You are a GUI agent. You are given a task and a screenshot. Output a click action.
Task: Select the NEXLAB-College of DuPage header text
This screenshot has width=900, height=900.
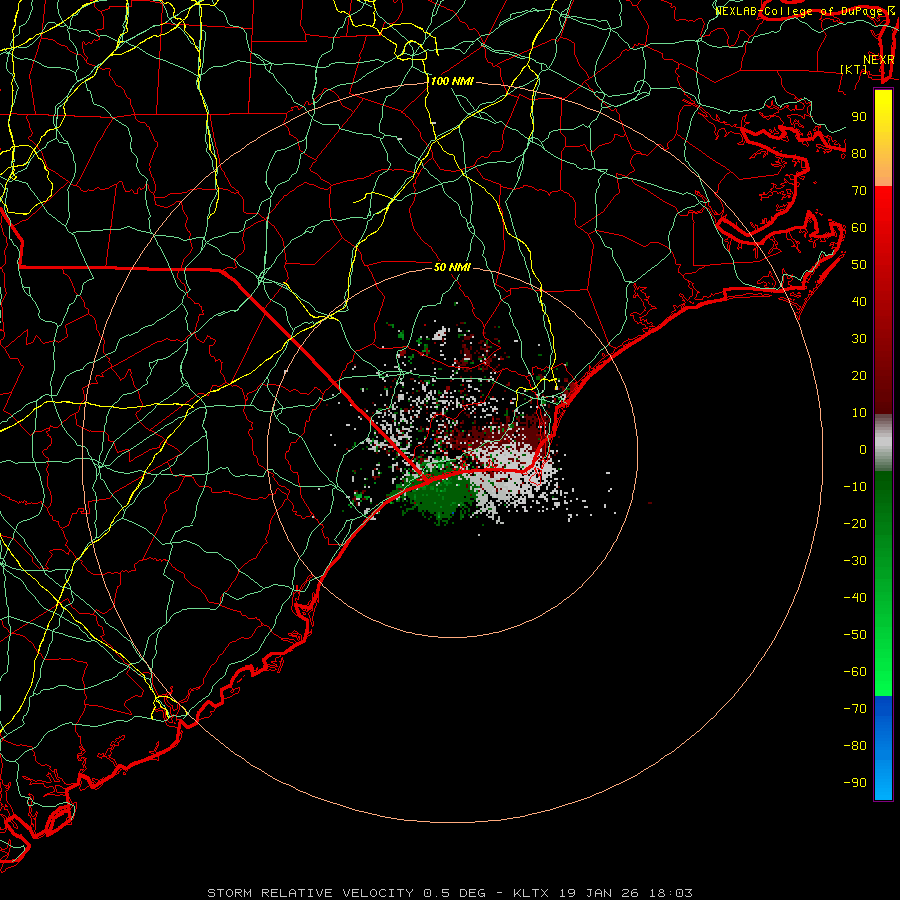801,11
